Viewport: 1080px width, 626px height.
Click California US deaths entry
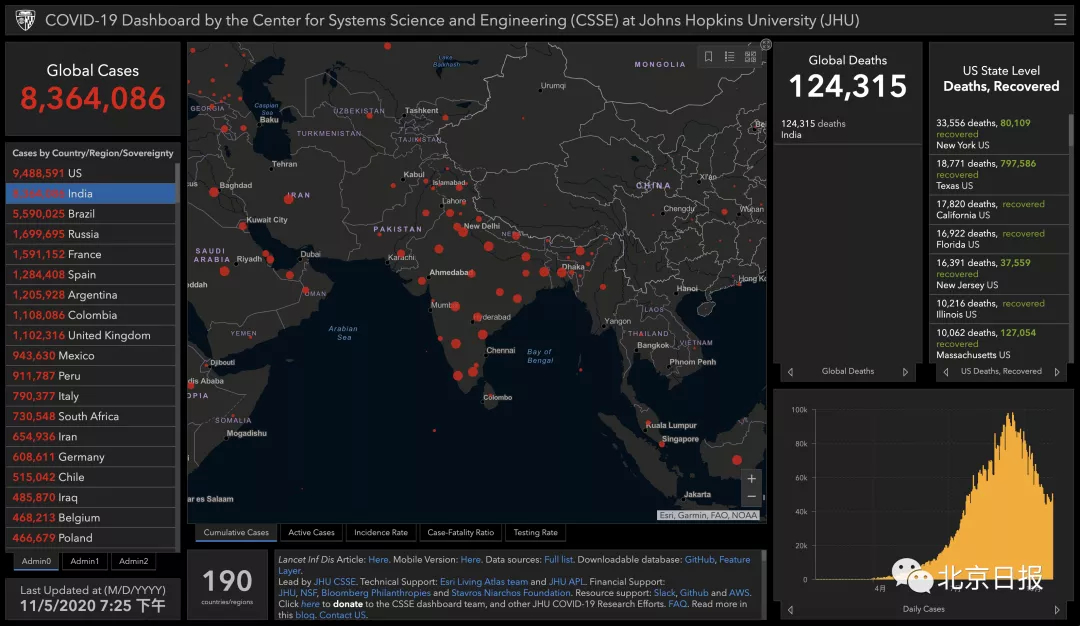coord(999,209)
